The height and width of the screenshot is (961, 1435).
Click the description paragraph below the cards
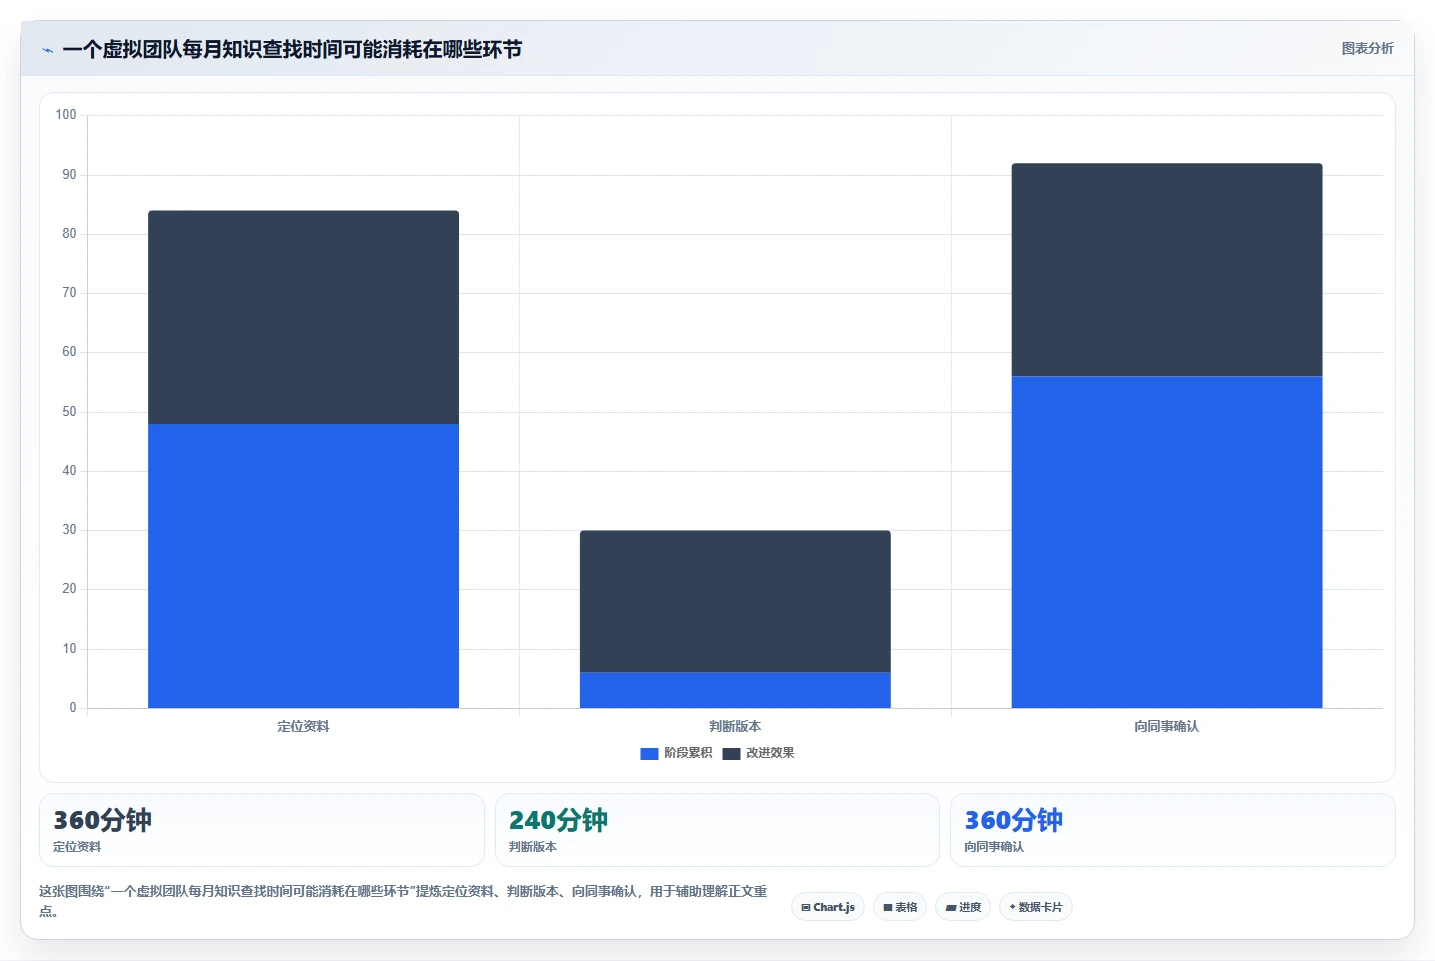click(404, 900)
